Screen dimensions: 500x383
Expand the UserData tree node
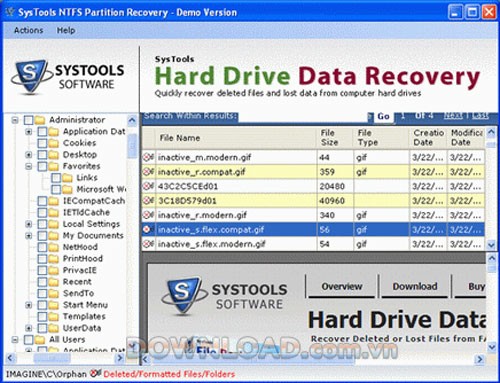click(29, 328)
